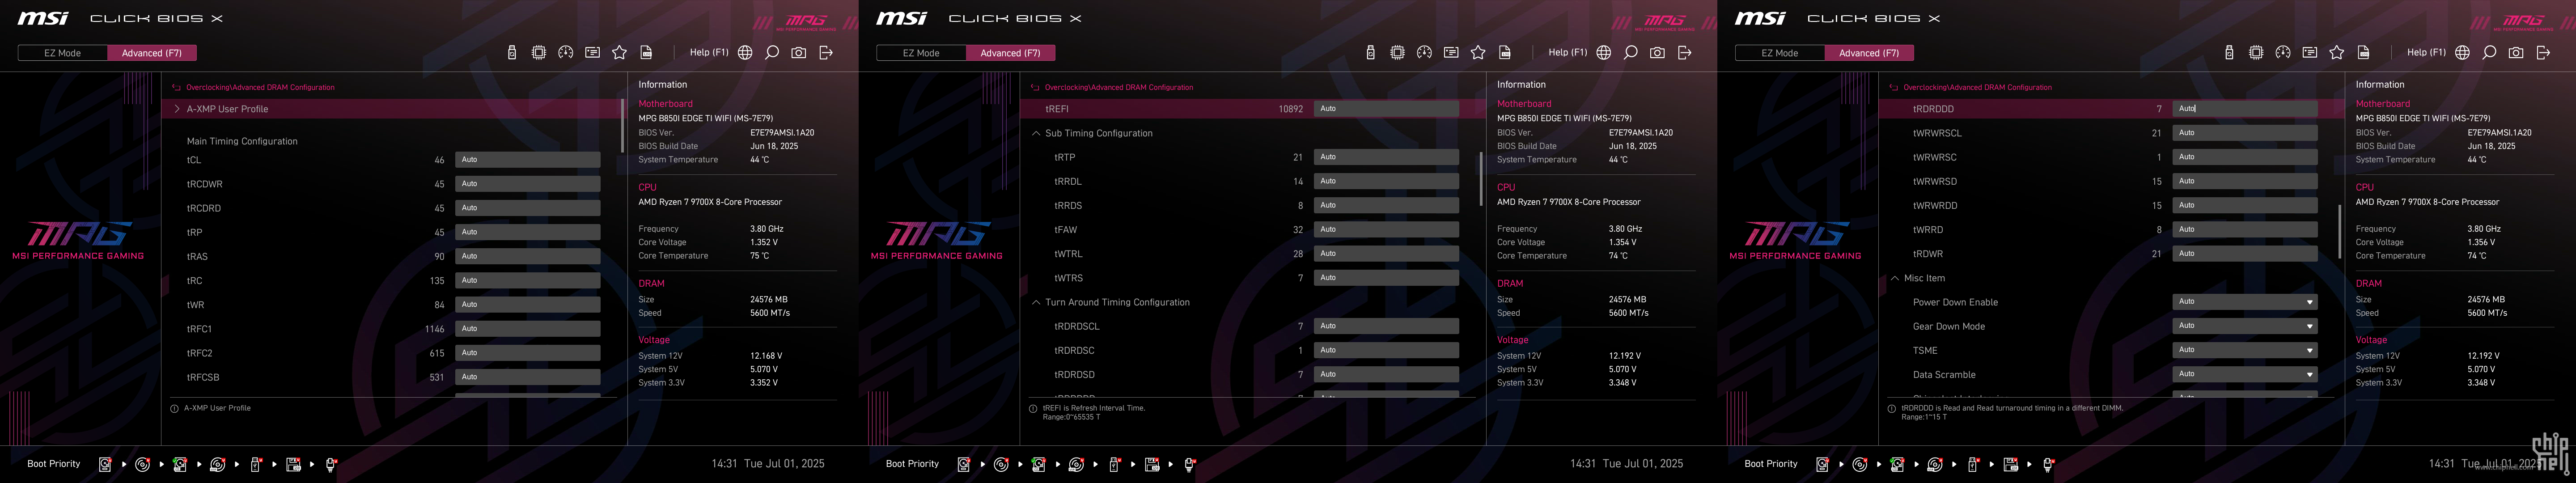Click language globe in middle BIOS screen

1604,53
